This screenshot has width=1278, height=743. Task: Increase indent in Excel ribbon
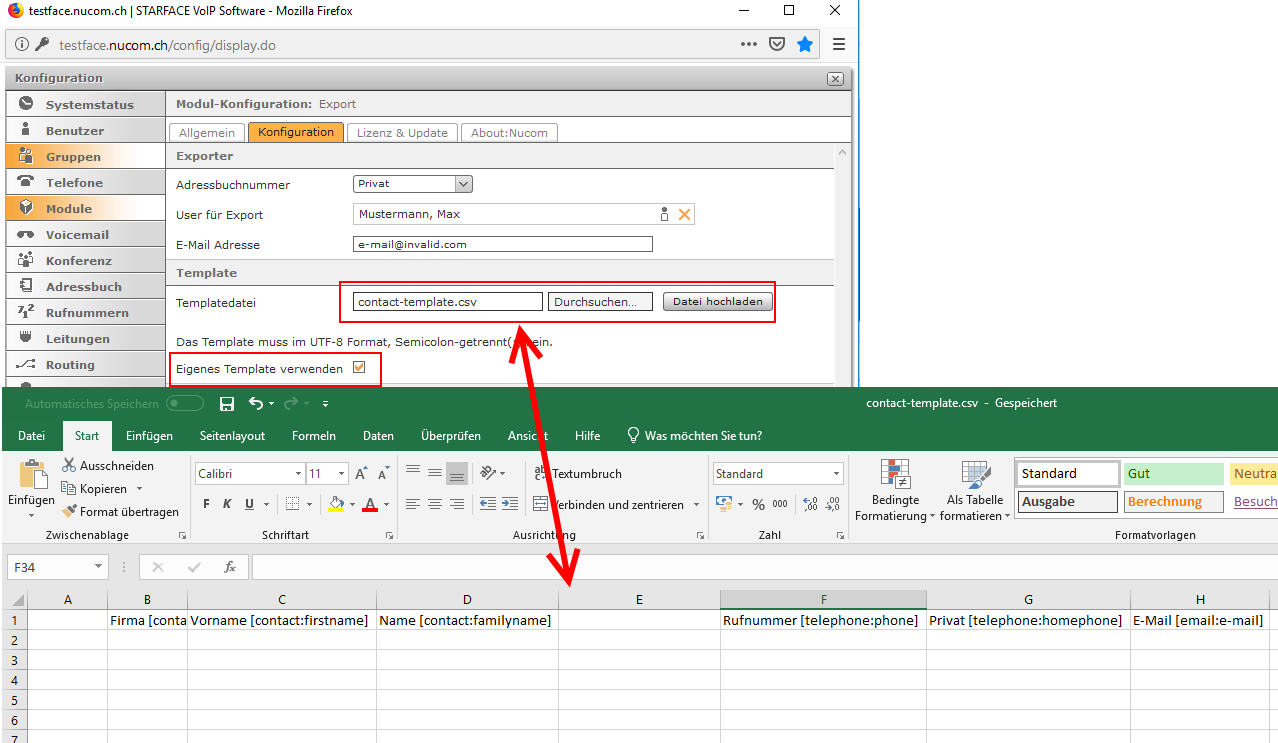pyautogui.click(x=510, y=504)
